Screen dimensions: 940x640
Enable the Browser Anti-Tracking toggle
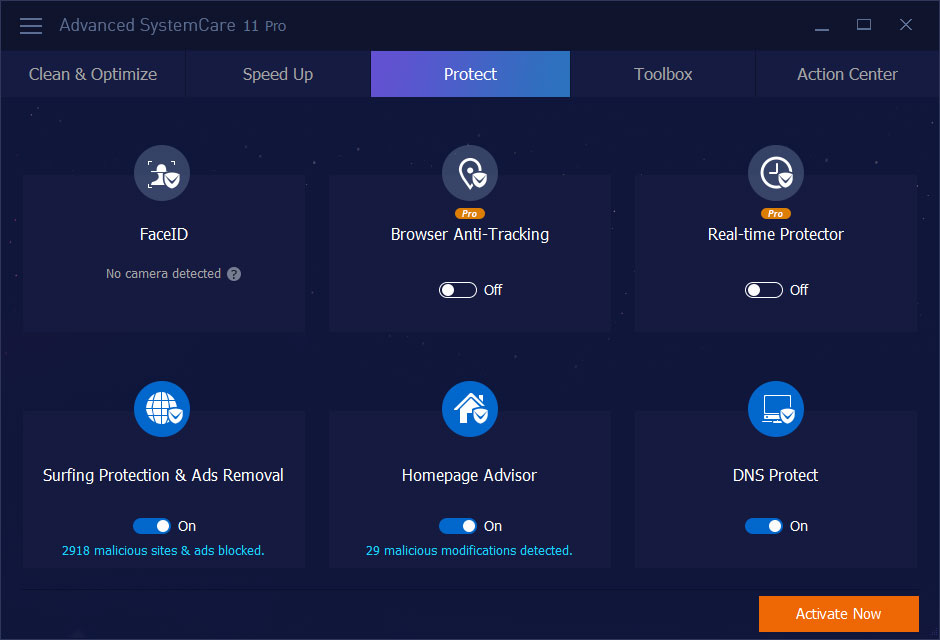[x=458, y=290]
